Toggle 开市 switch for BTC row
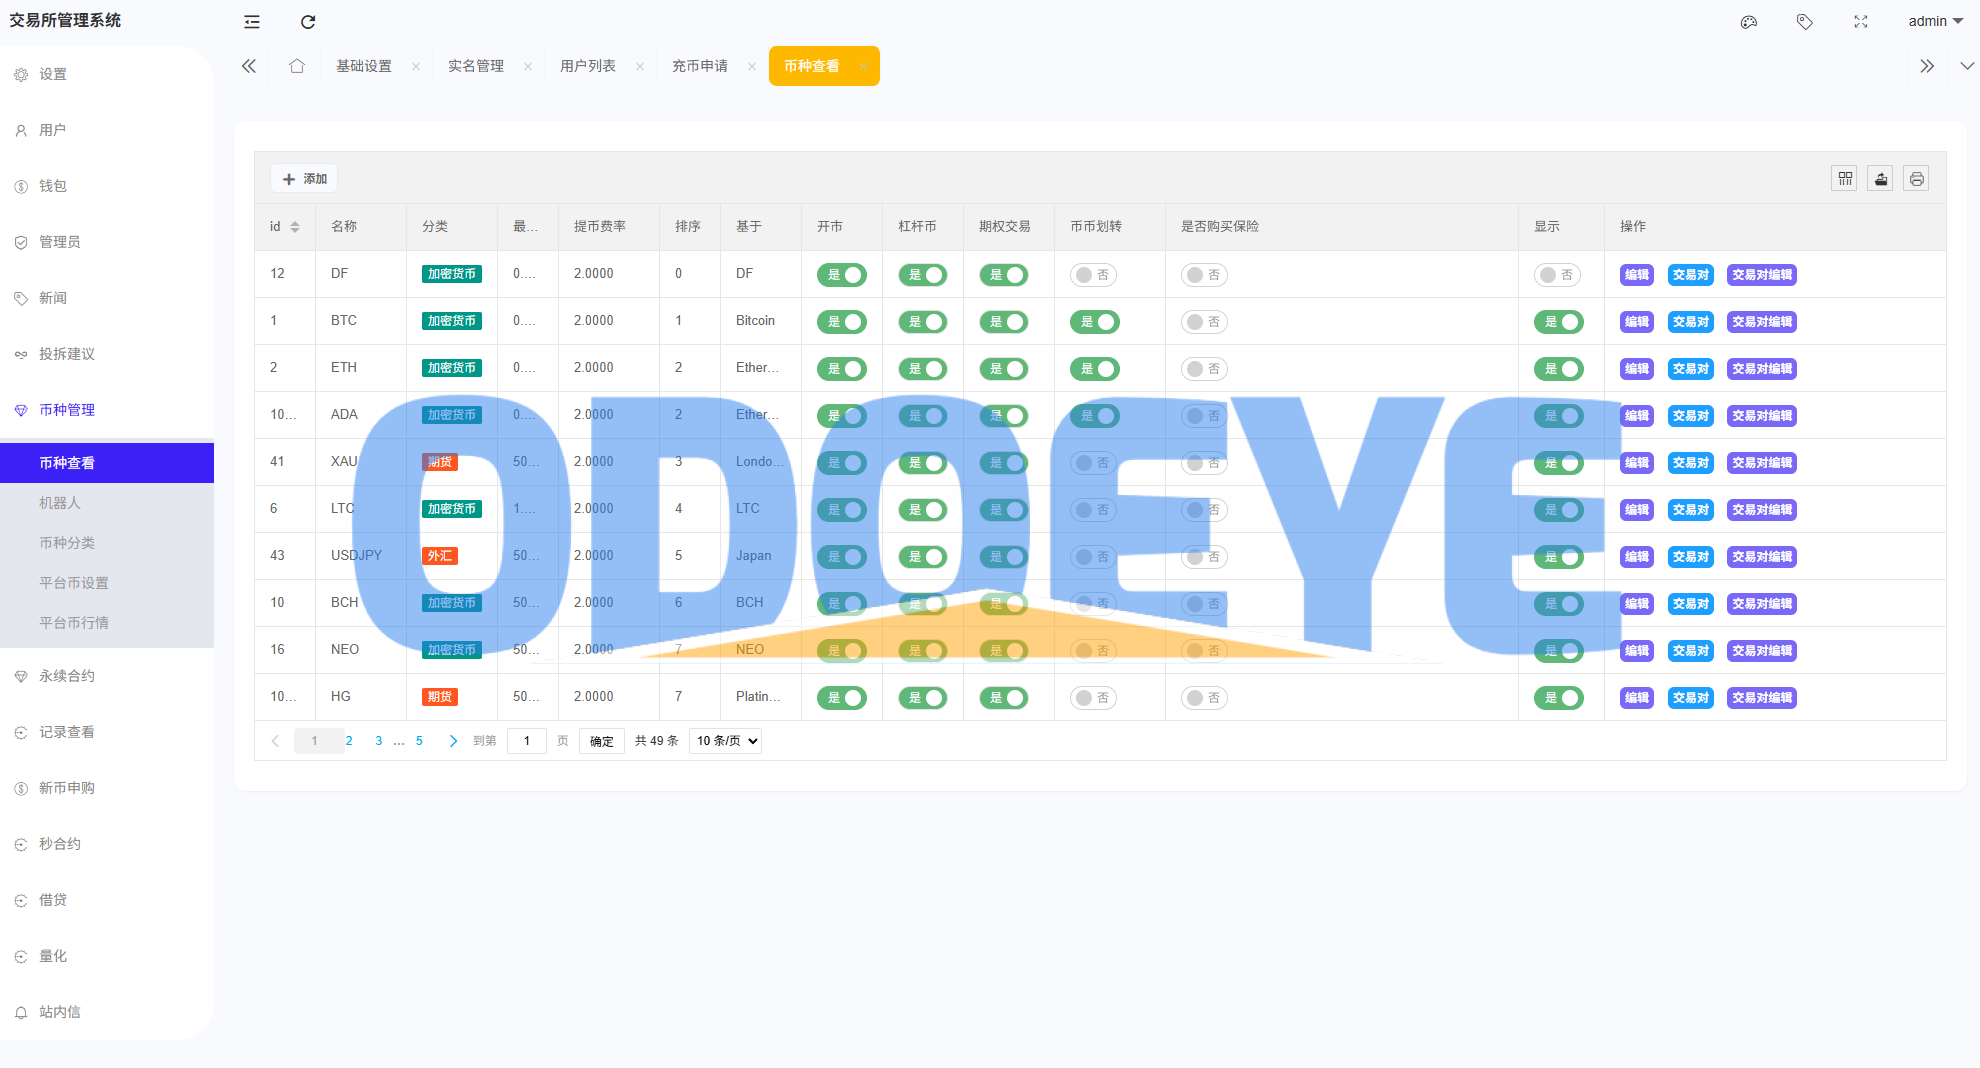 pos(842,322)
